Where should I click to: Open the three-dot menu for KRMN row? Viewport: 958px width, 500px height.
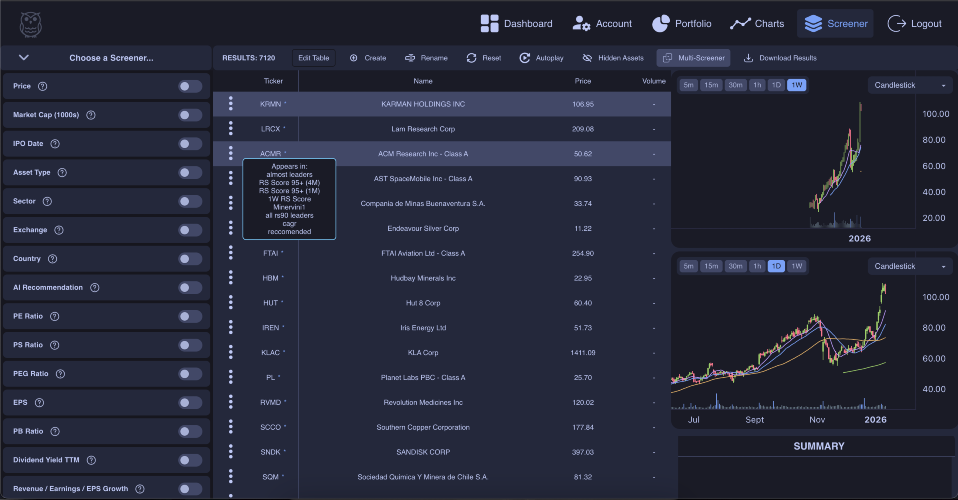[x=231, y=103]
